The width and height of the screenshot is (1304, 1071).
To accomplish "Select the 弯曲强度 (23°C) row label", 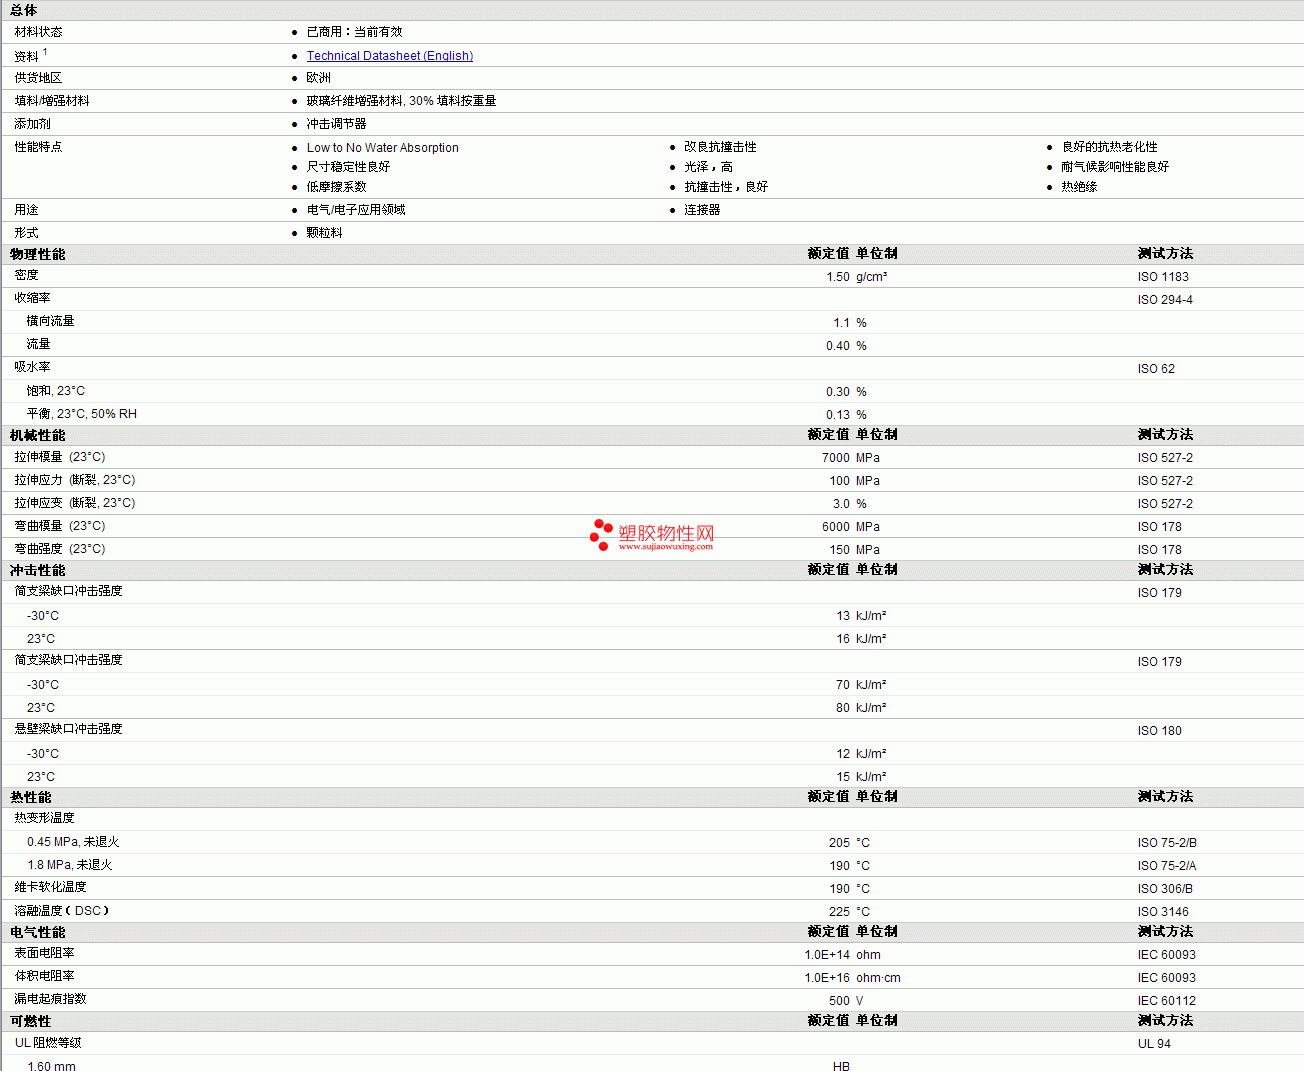I will tap(59, 549).
